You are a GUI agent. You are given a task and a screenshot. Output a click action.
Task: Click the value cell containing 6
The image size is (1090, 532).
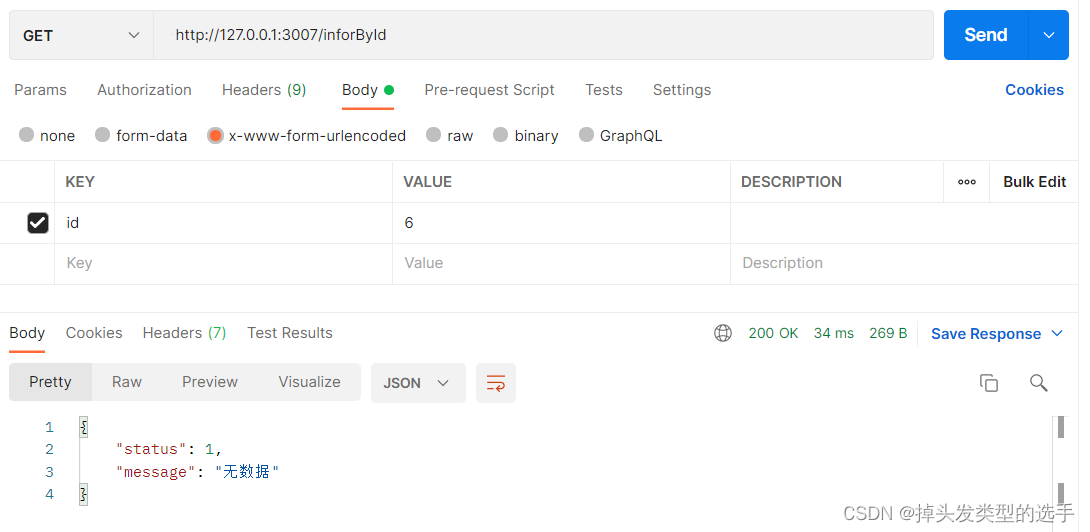[561, 223]
